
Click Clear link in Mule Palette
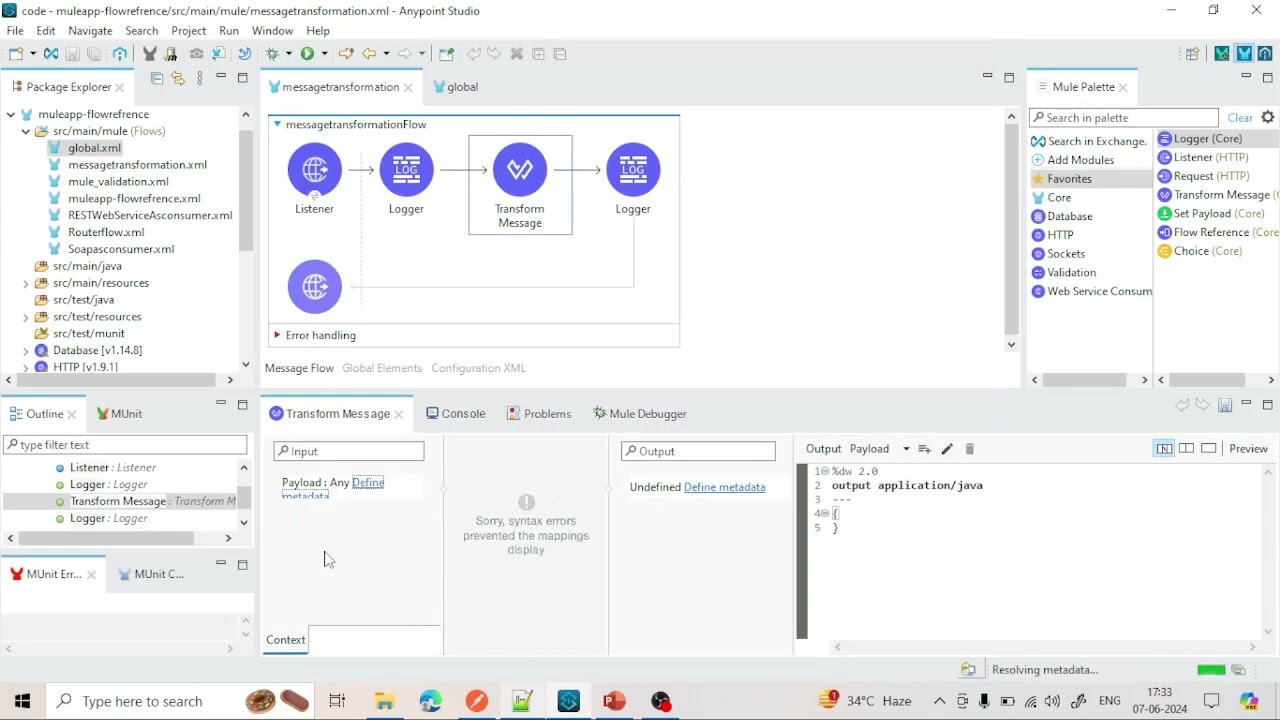coord(1240,118)
